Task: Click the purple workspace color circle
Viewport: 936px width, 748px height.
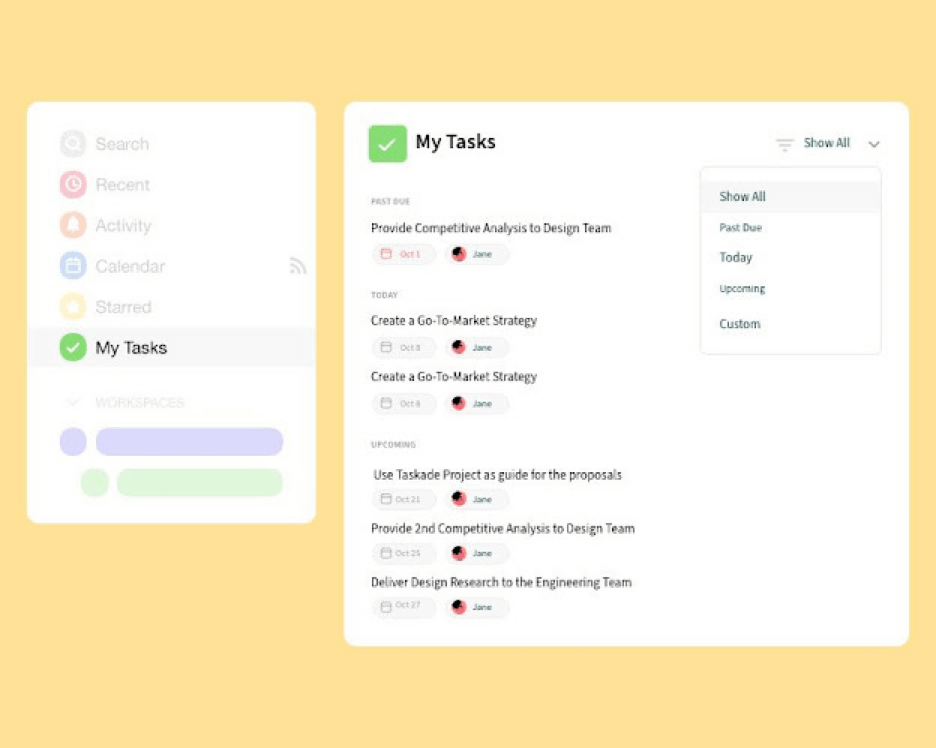Action: [73, 442]
